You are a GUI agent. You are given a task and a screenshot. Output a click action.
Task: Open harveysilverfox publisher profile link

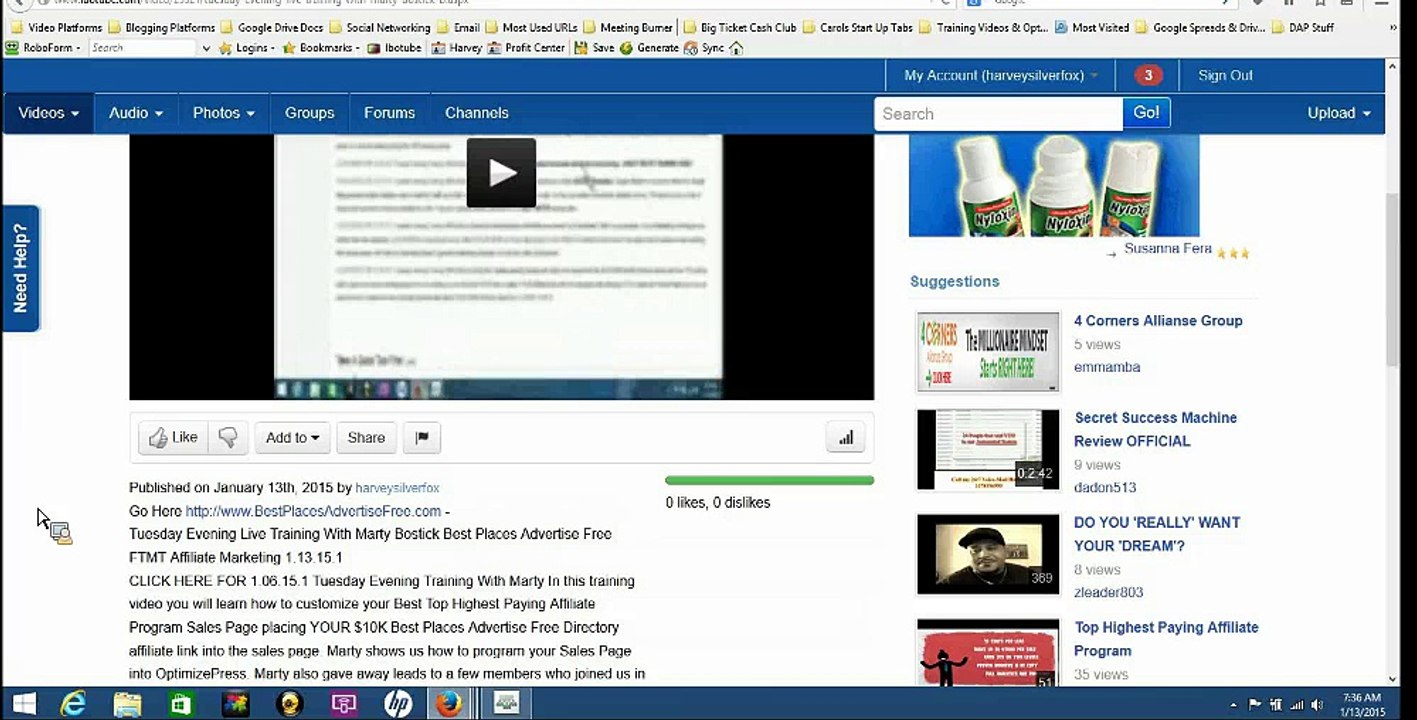pyautogui.click(x=397, y=488)
